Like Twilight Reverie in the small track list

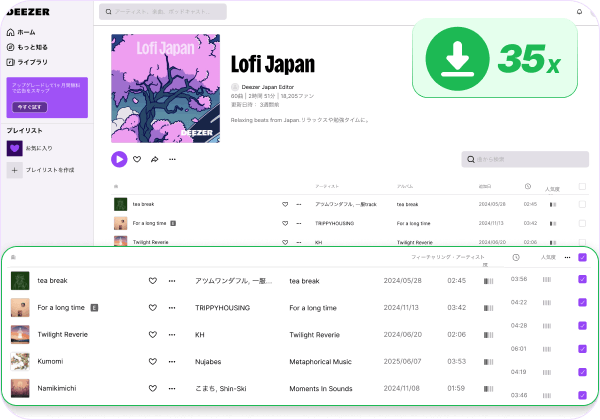[285, 242]
